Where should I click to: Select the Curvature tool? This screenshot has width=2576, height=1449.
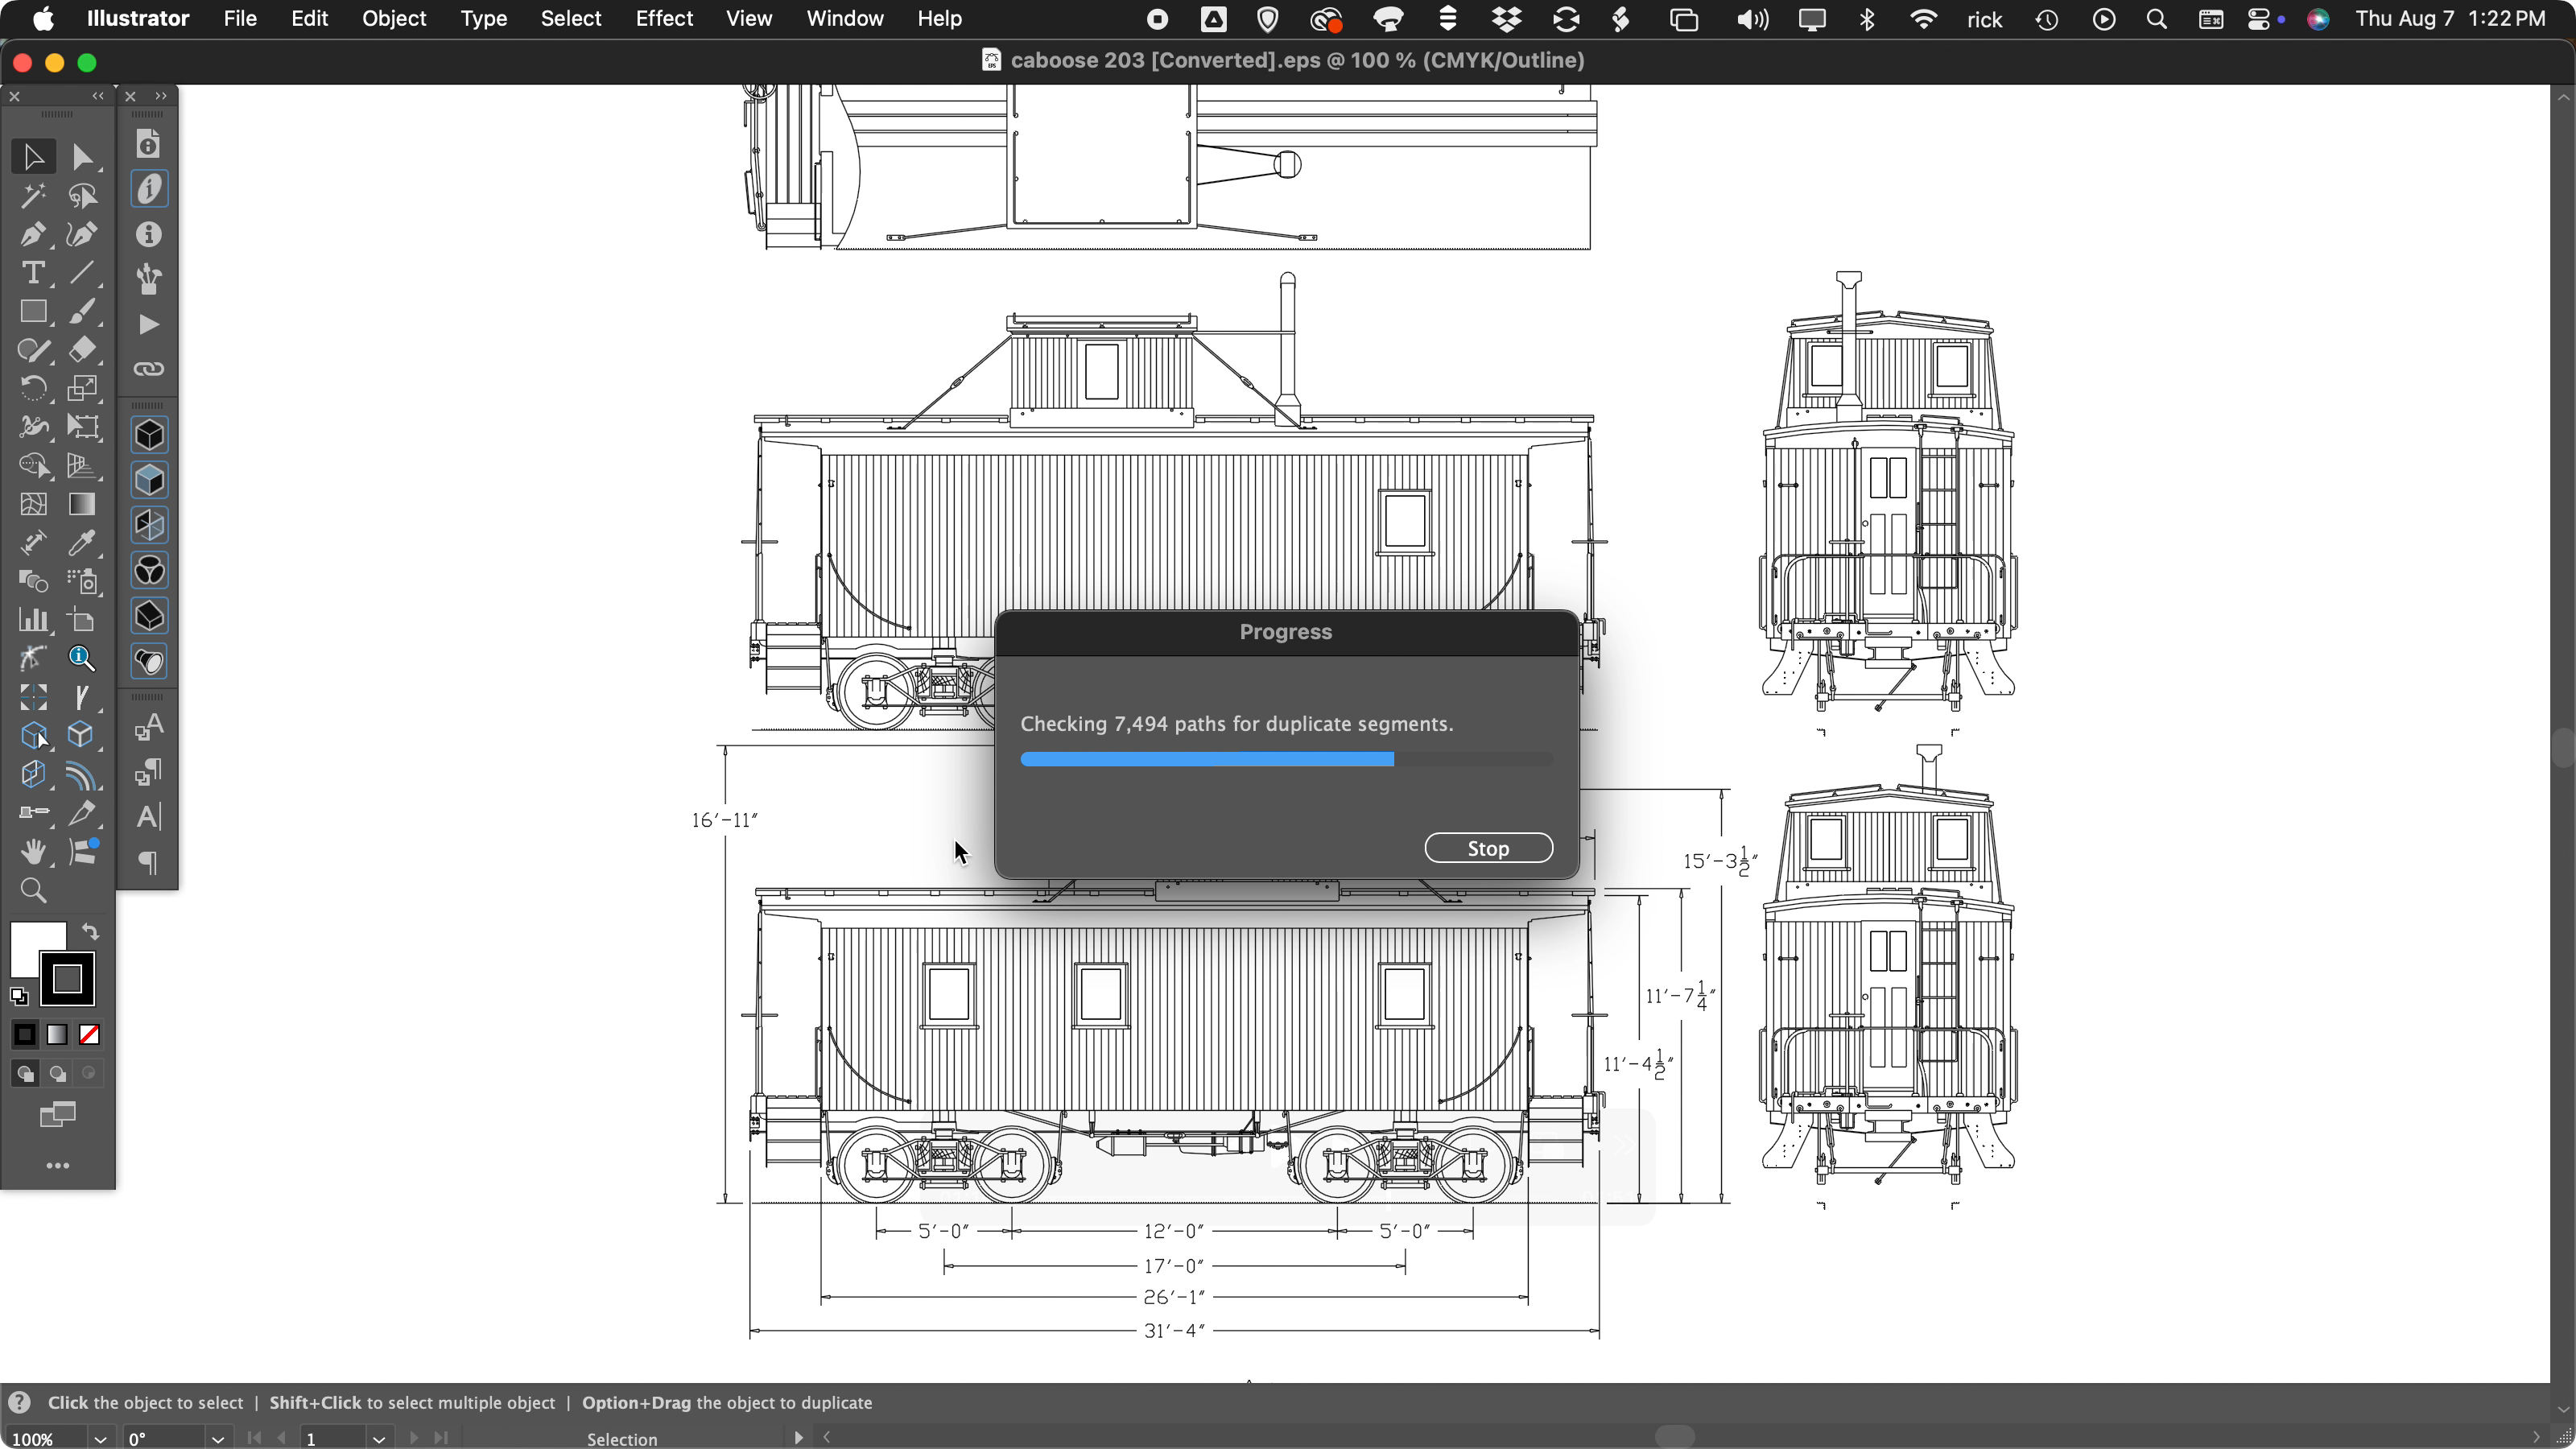click(82, 234)
